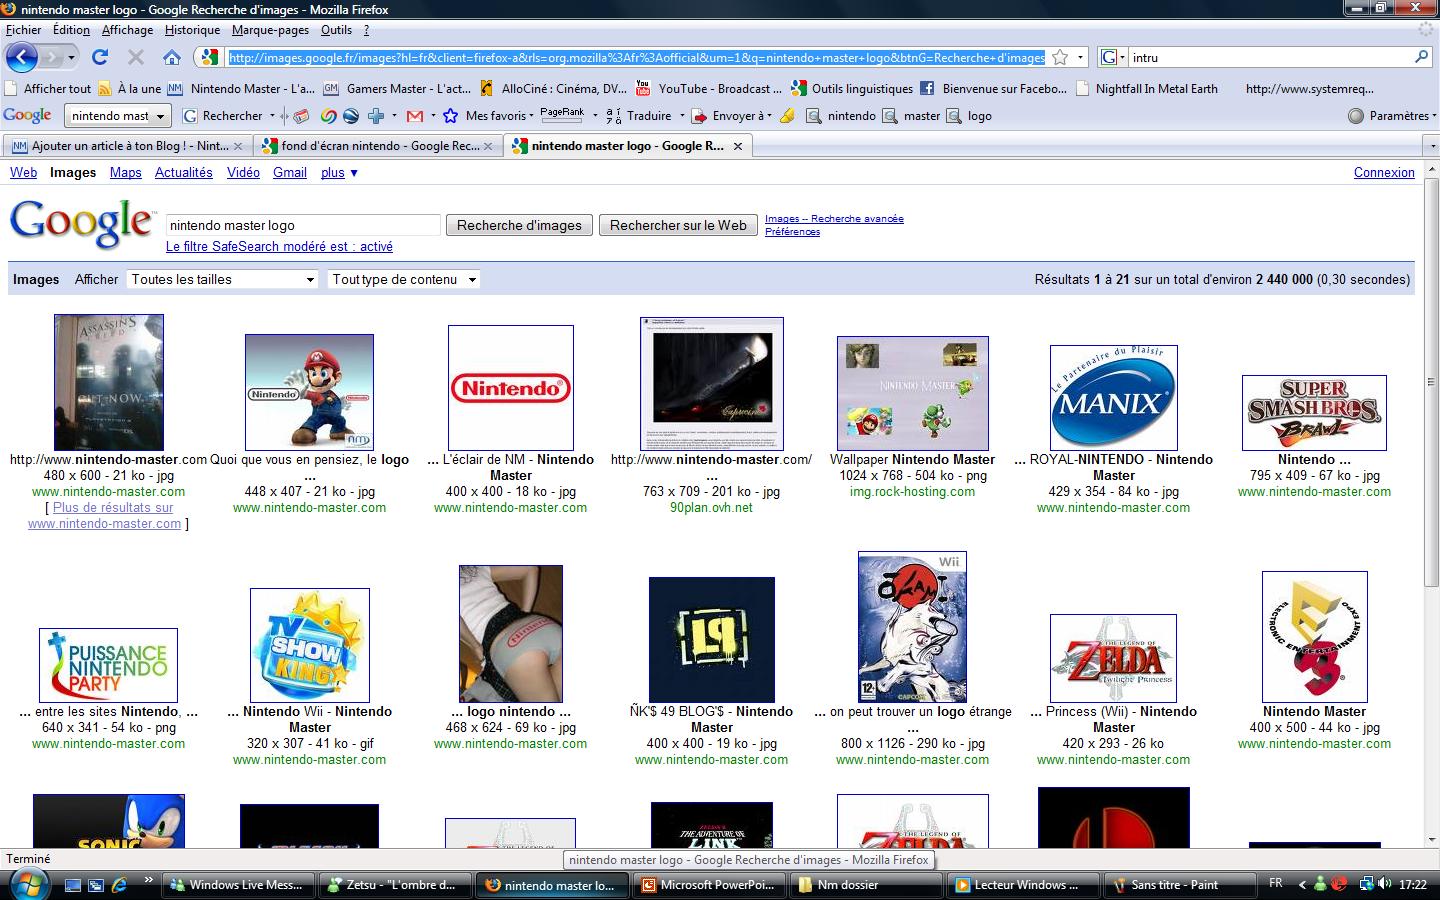Screen dimensions: 1440x900
Task: Switch to Microsoft PowerPoint in taskbar
Action: [709, 885]
